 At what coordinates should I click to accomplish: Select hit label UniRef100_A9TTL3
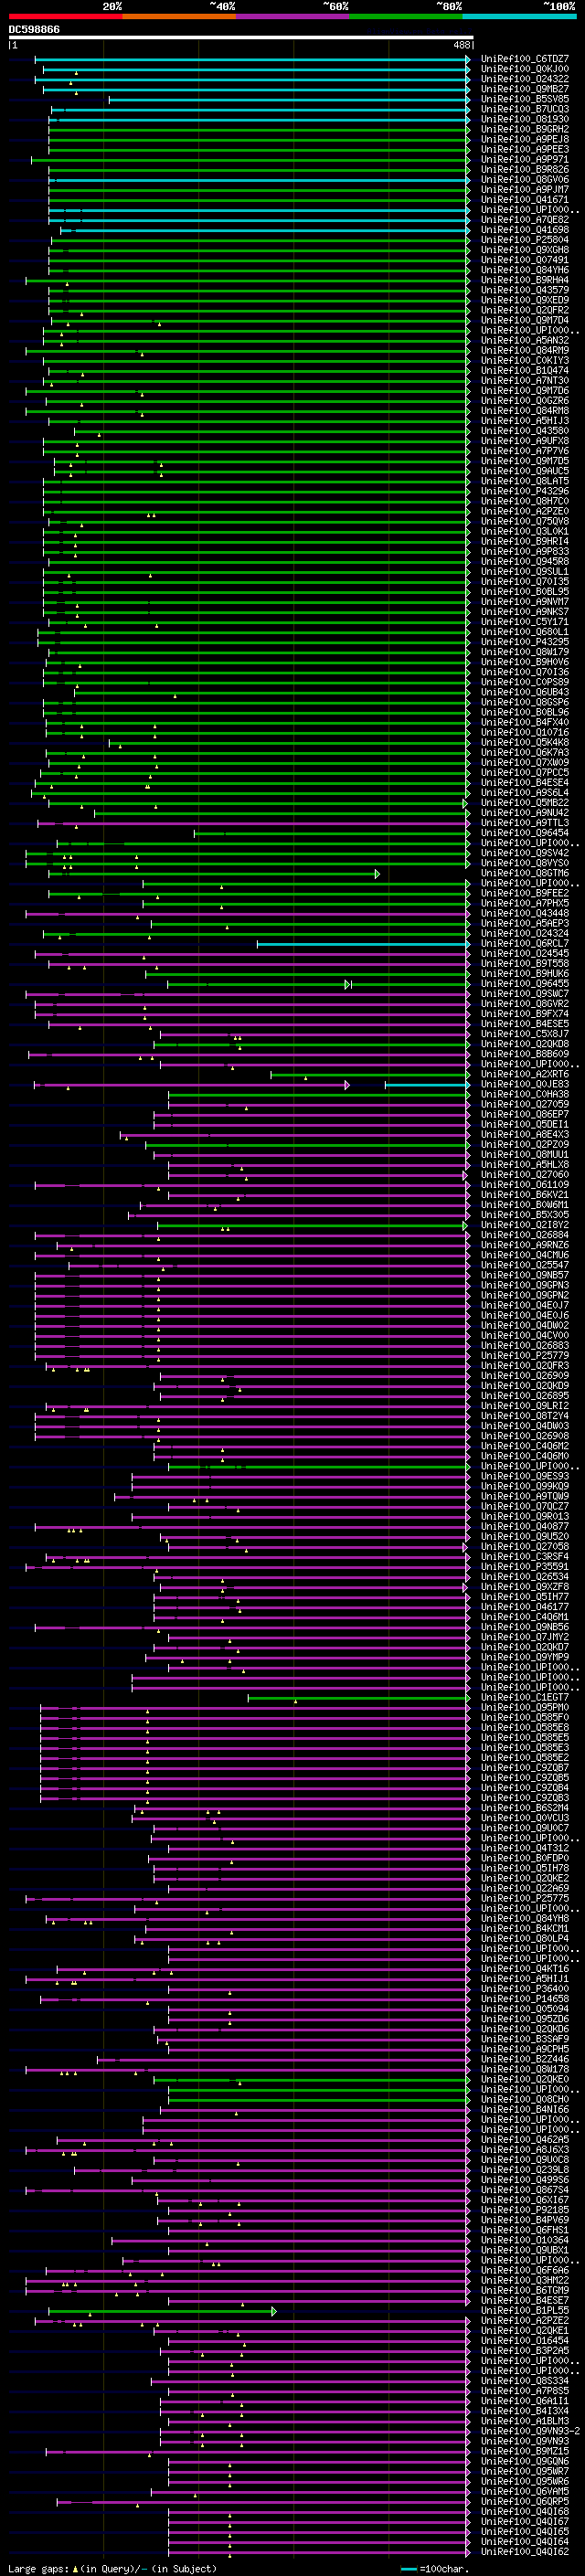(525, 822)
